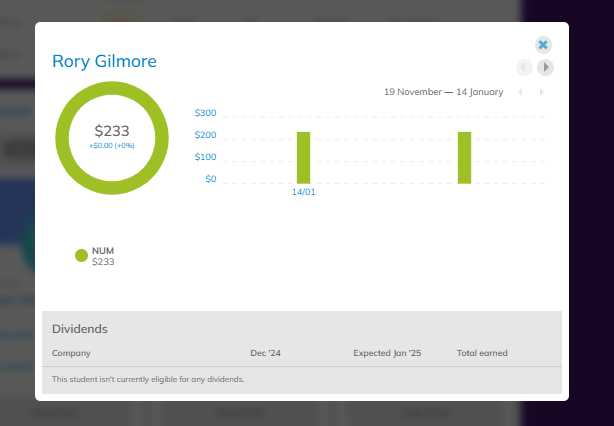Click the Company column header
This screenshot has height=426, width=614.
(x=71, y=353)
